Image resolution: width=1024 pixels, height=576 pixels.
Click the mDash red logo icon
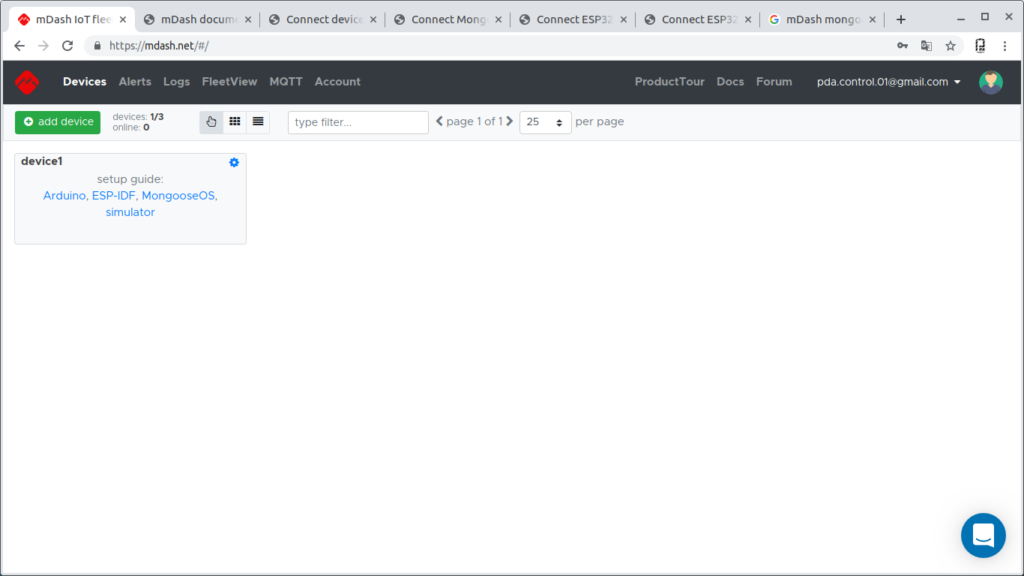pyautogui.click(x=27, y=82)
